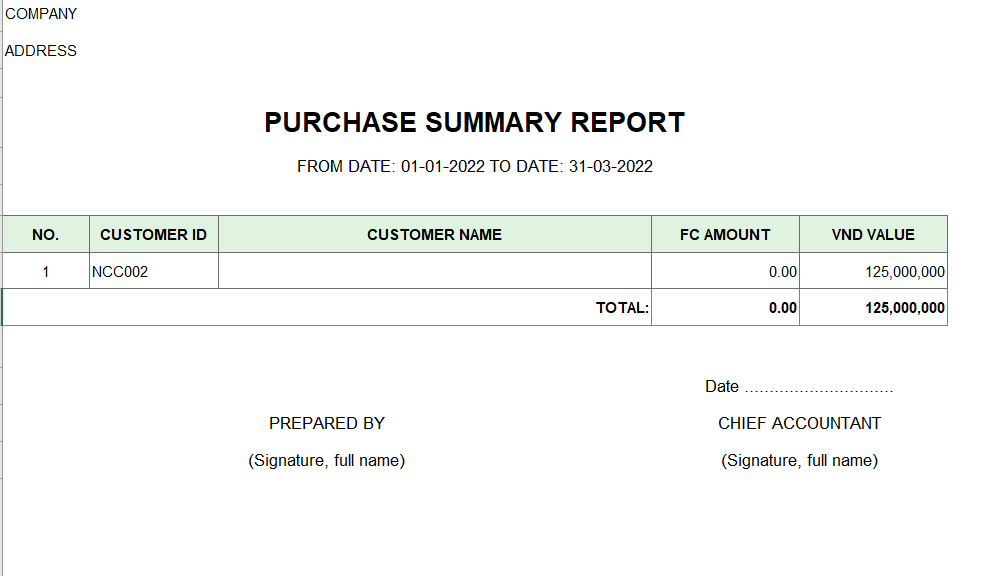Viewport: 985px width, 576px height.
Task: Select the bold total 125,000,000 cell
Action: point(873,308)
